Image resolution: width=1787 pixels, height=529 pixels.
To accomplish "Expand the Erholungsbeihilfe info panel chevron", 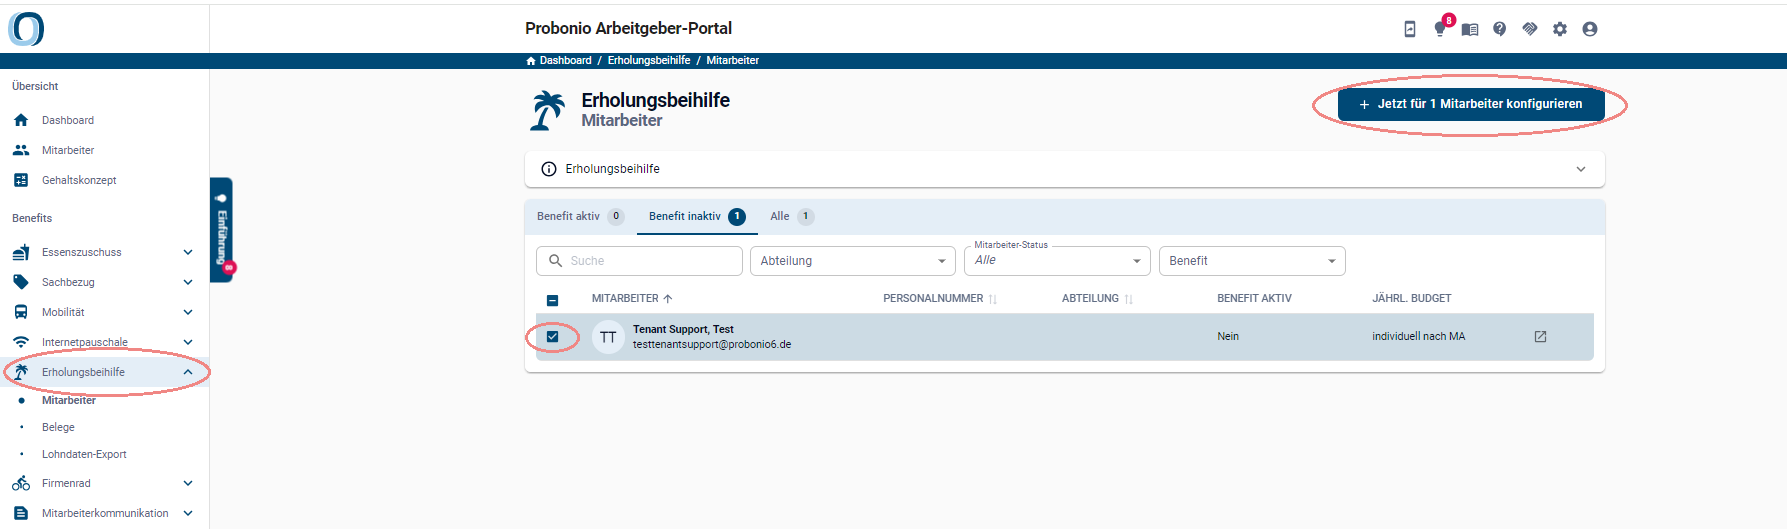I will pyautogui.click(x=1581, y=169).
